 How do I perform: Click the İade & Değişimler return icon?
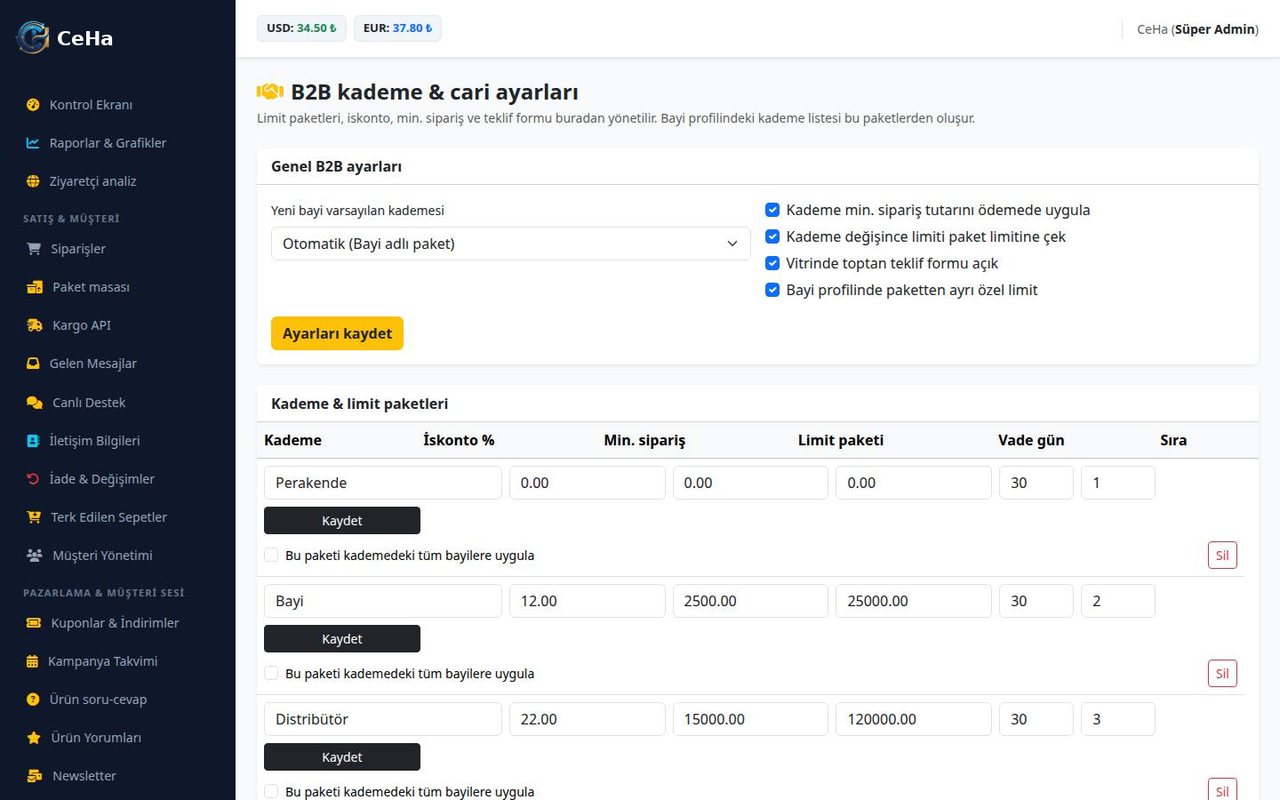pyautogui.click(x=33, y=479)
